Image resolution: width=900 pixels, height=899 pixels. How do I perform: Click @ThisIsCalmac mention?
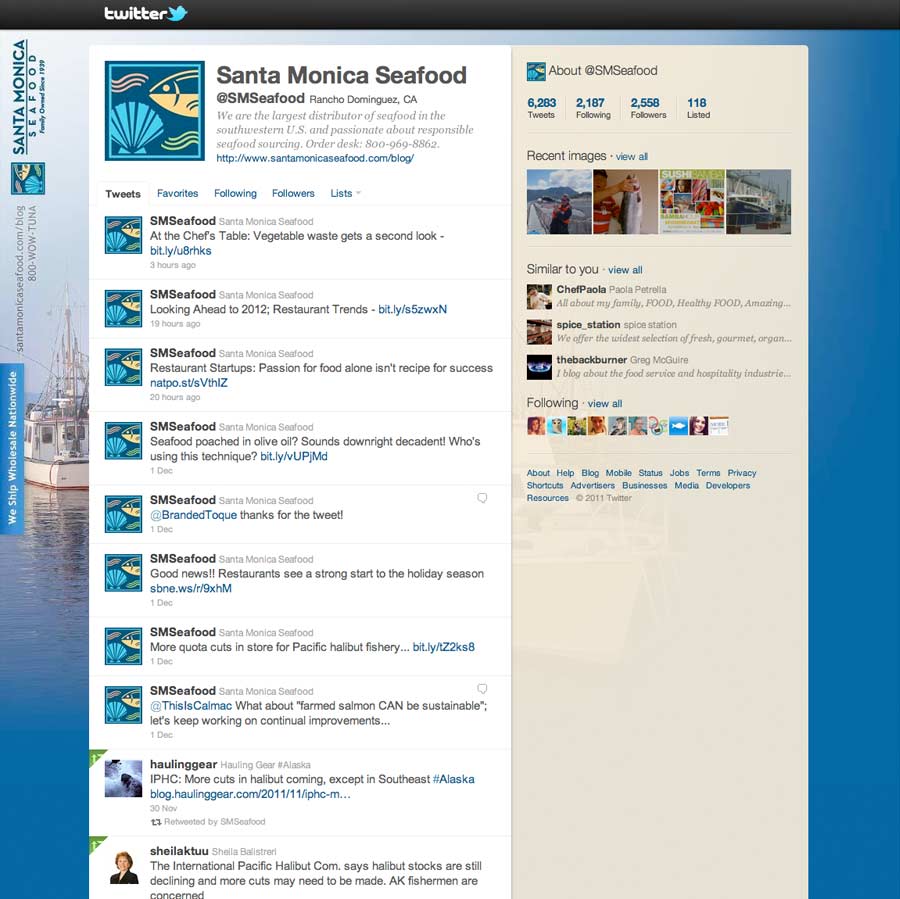click(191, 706)
